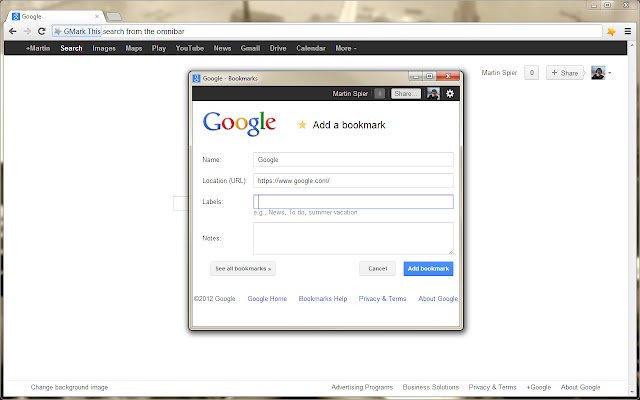Viewport: 640px width, 400px height.
Task: Click the Add bookmark button
Action: pyautogui.click(x=428, y=269)
